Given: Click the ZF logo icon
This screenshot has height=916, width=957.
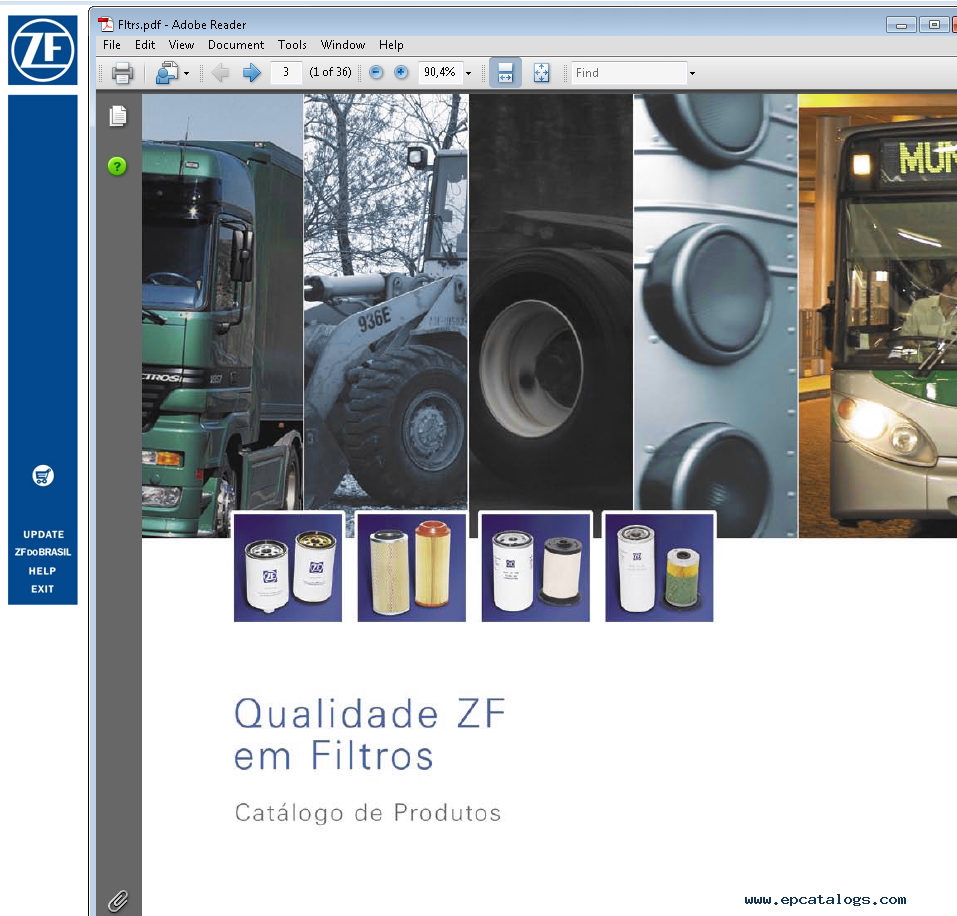Looking at the screenshot, I should tap(43, 50).
